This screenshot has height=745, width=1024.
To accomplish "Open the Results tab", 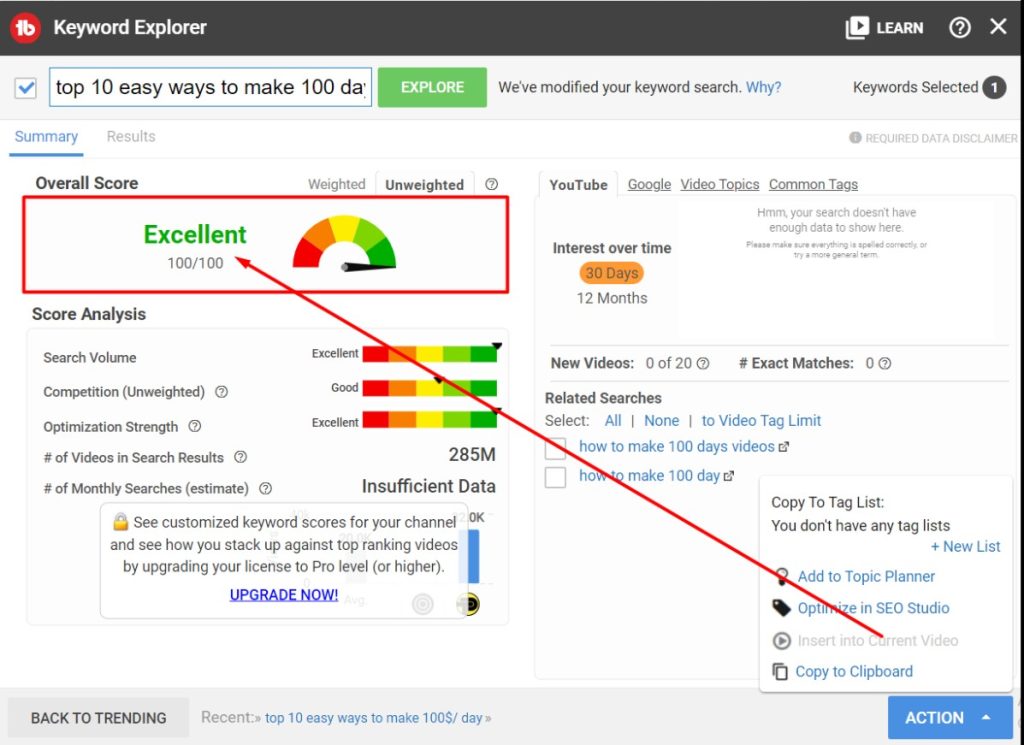I will (x=131, y=136).
